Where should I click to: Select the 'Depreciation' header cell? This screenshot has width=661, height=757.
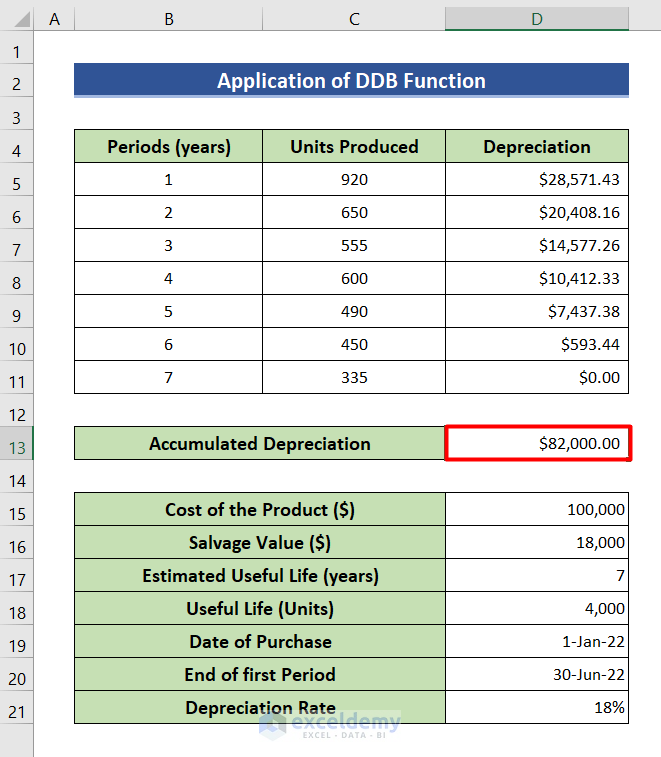[x=537, y=147]
